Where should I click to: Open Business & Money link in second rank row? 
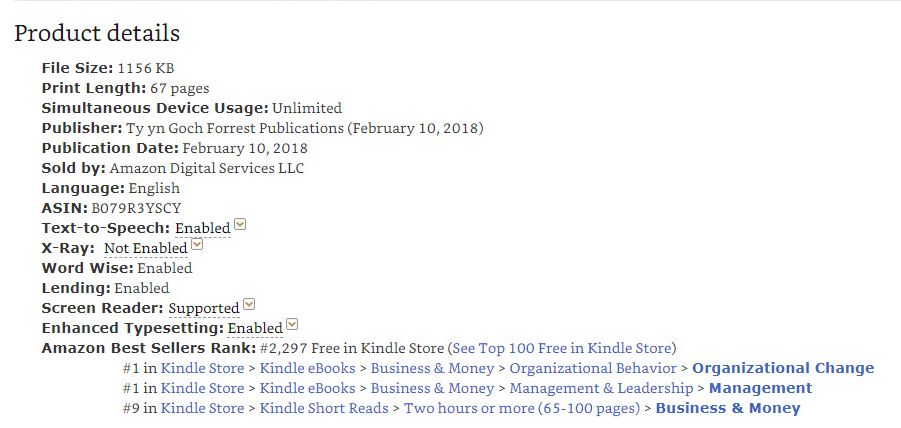[x=432, y=388]
